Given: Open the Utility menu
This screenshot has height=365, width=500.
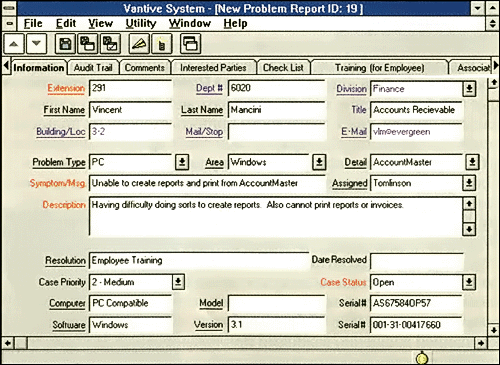Looking at the screenshot, I should [141, 24].
